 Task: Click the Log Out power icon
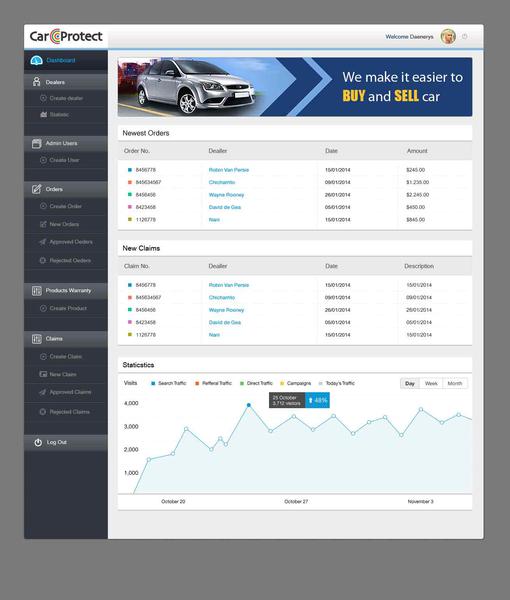(38, 442)
